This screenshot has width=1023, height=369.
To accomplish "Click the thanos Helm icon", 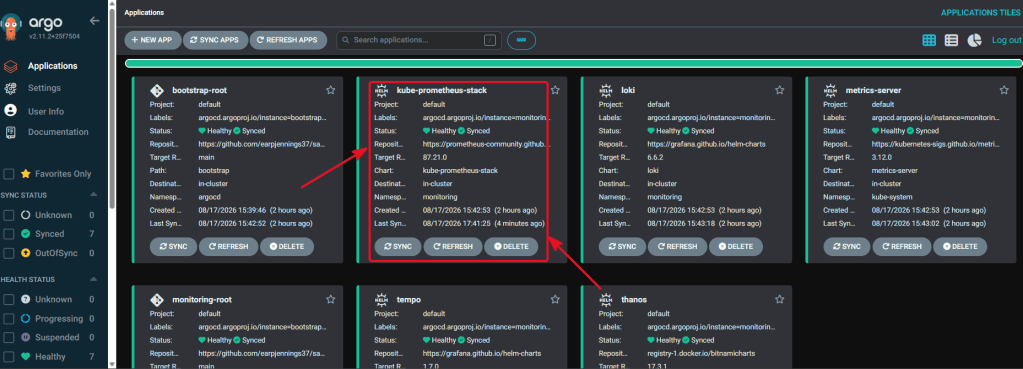I will tap(605, 300).
